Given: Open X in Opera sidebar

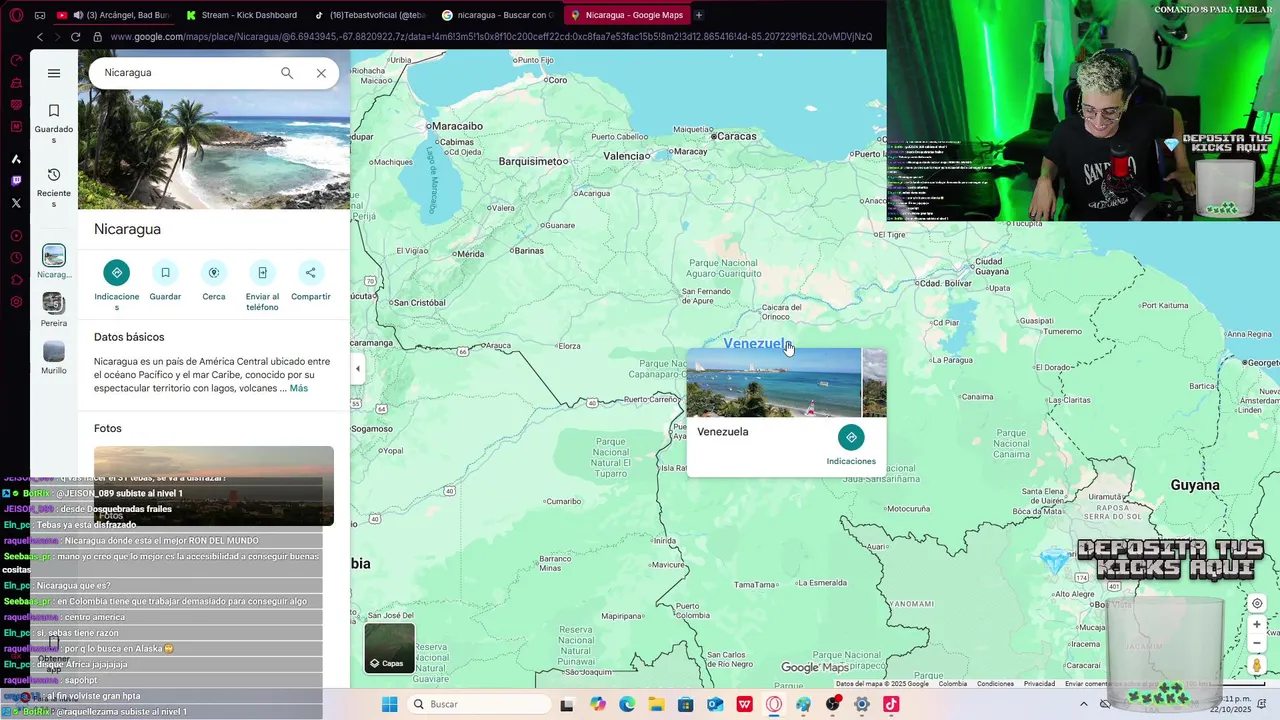Looking at the screenshot, I should [x=16, y=203].
